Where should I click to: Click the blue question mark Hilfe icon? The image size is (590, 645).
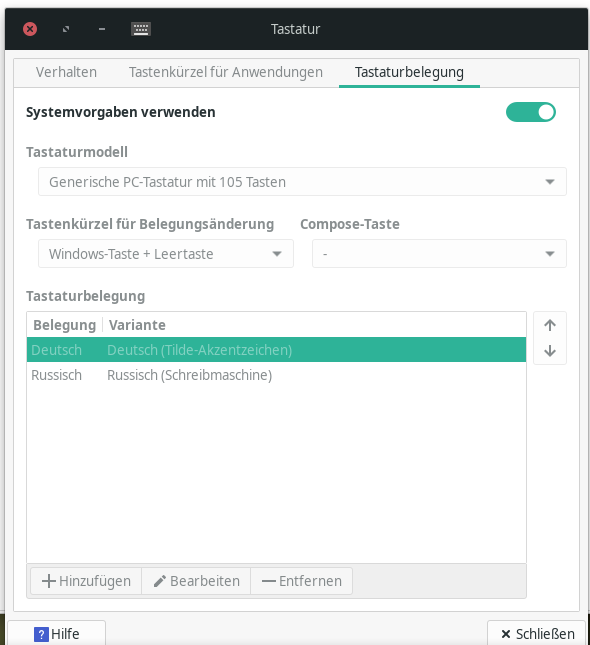(x=41, y=634)
